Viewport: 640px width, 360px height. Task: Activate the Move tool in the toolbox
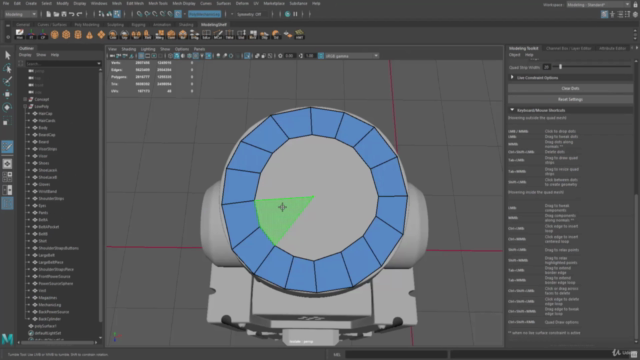[7, 94]
